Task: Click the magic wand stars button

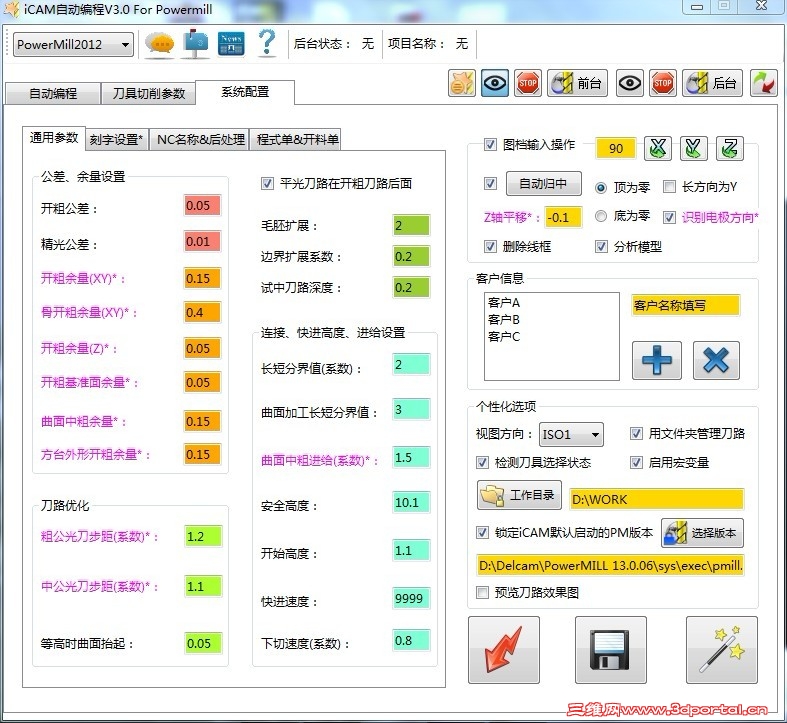Action: [721, 650]
